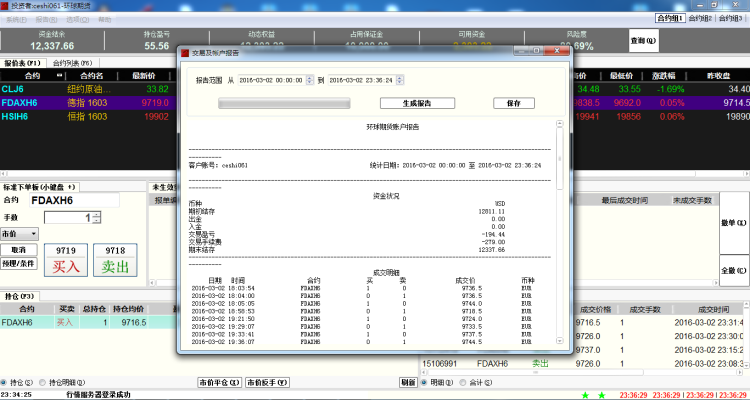Viewport: 750px width, 400px height.
Task: Click the green 卖出 sell button
Action: click(x=116, y=266)
